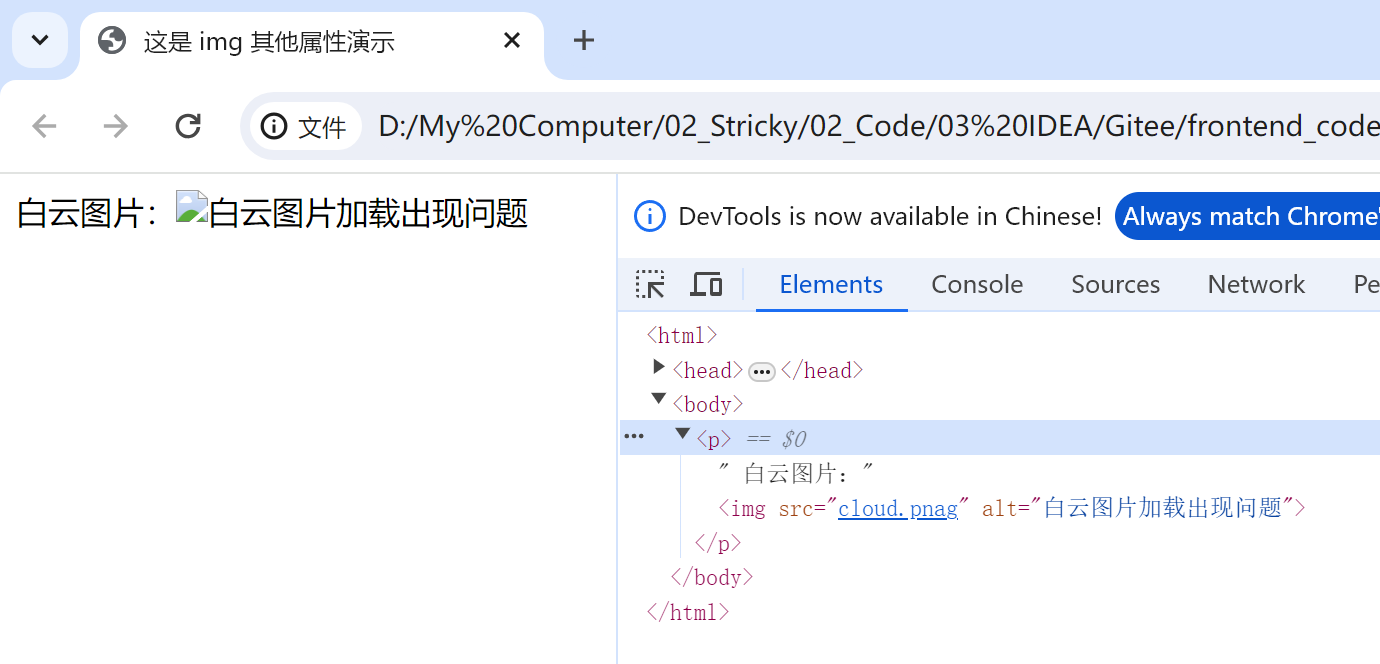Click the DevTools info circle icon
The width and height of the screenshot is (1380, 664).
(649, 216)
